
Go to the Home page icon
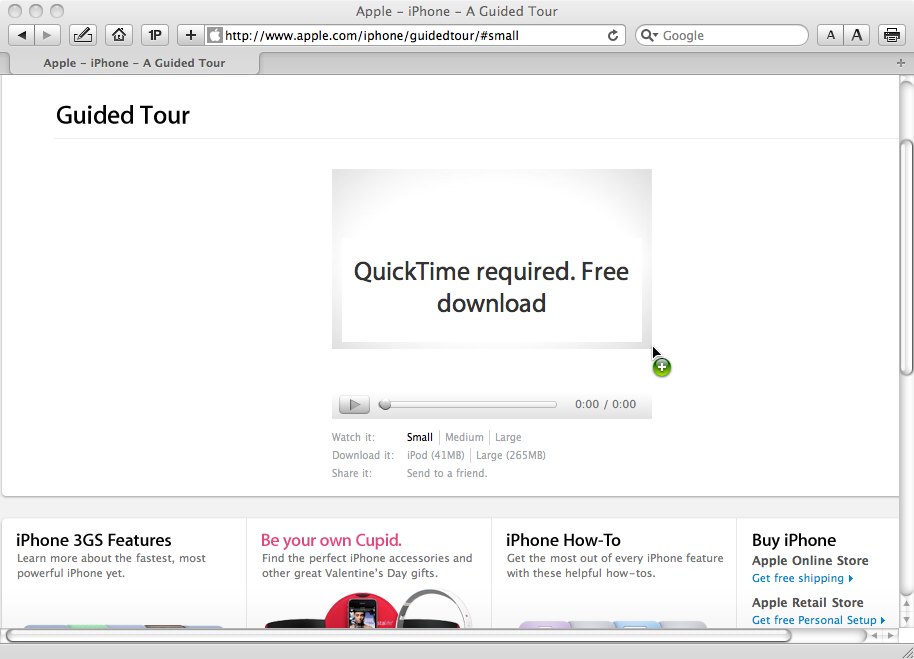(119, 36)
